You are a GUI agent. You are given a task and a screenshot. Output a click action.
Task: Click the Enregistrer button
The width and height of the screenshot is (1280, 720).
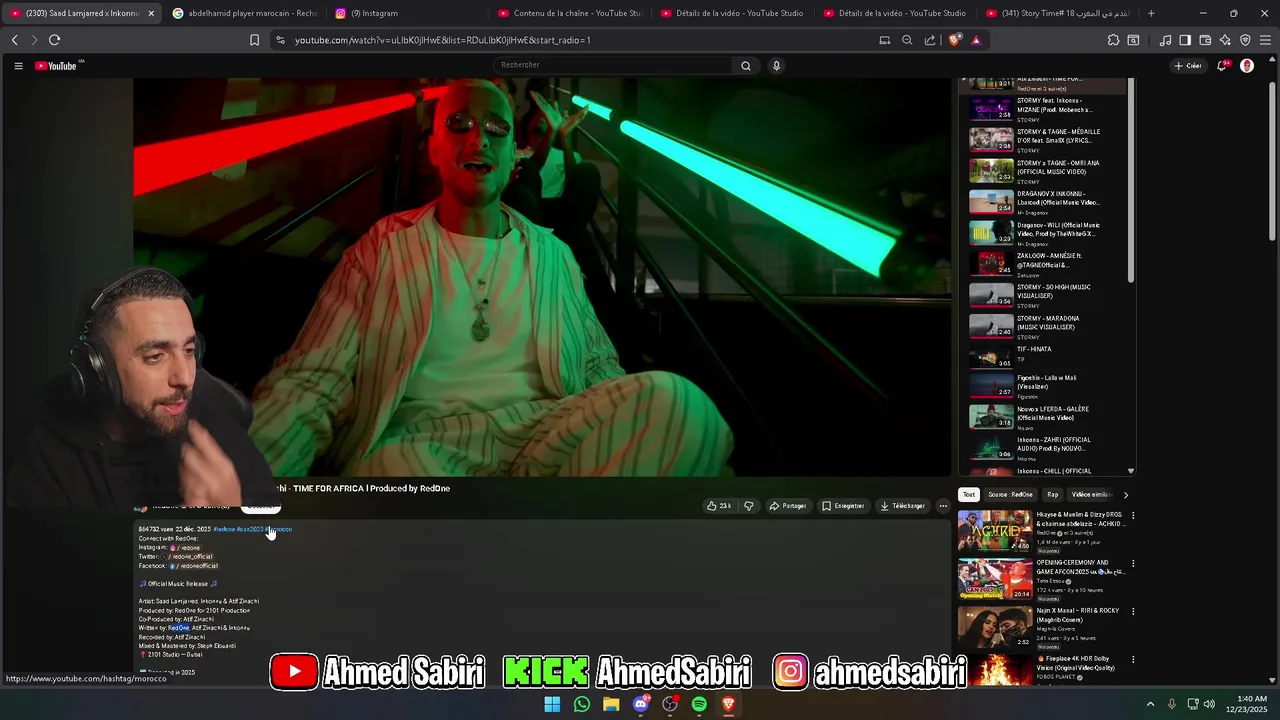[x=843, y=506]
